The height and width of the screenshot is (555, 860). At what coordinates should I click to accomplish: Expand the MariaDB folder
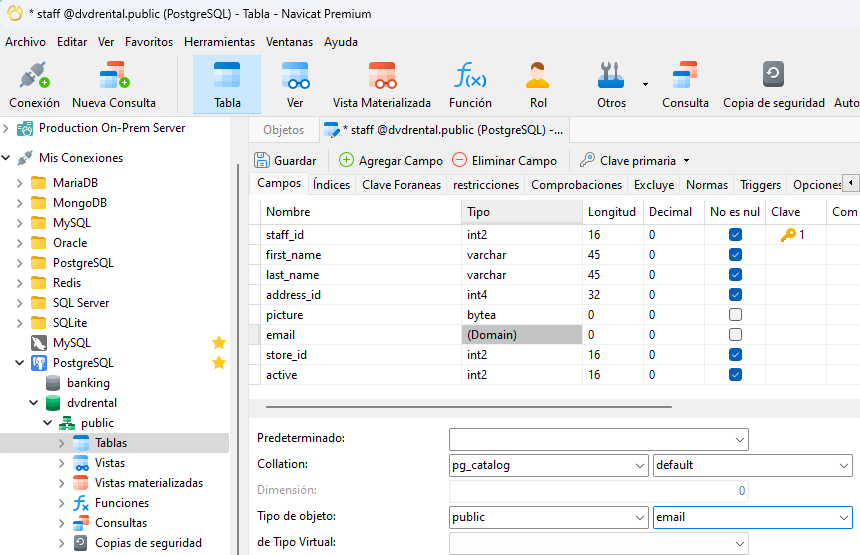19,183
